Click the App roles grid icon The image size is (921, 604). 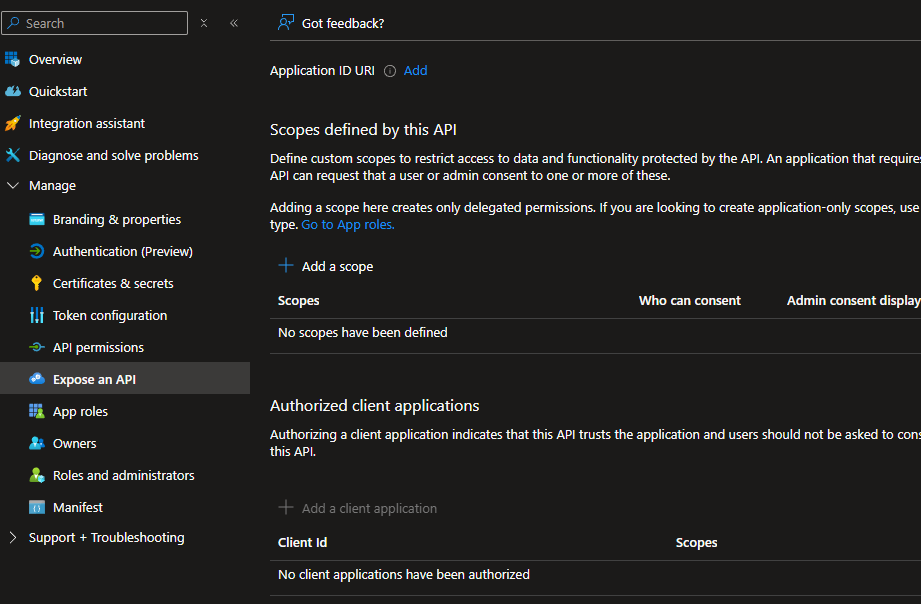tap(36, 411)
